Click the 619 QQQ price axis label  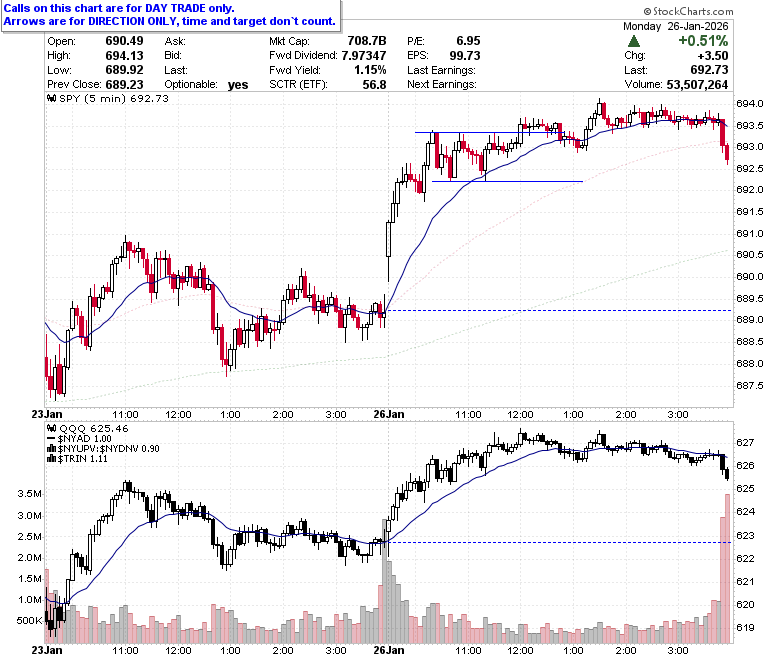pyautogui.click(x=745, y=628)
